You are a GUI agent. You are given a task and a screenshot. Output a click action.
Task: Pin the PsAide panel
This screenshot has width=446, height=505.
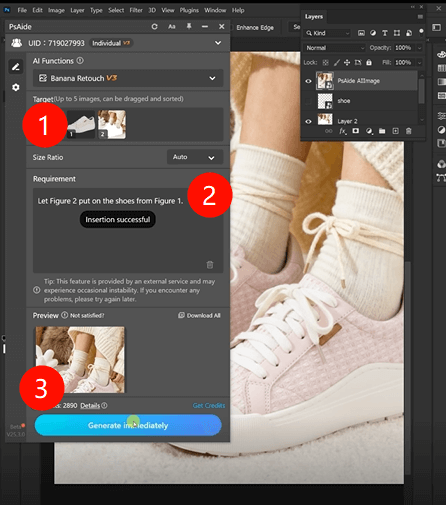pyautogui.click(x=189, y=26)
